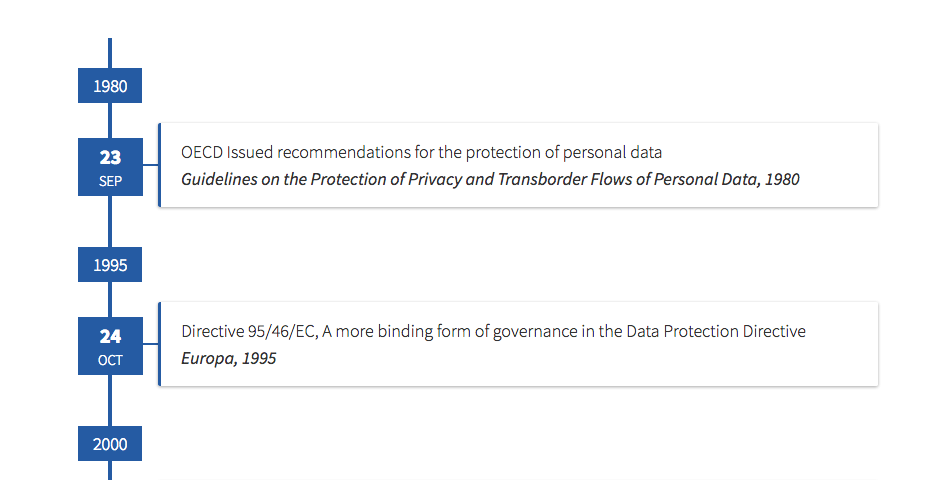Open the OECD recommendations headline text
Screen dimensions: 949x480
pyautogui.click(x=421, y=152)
